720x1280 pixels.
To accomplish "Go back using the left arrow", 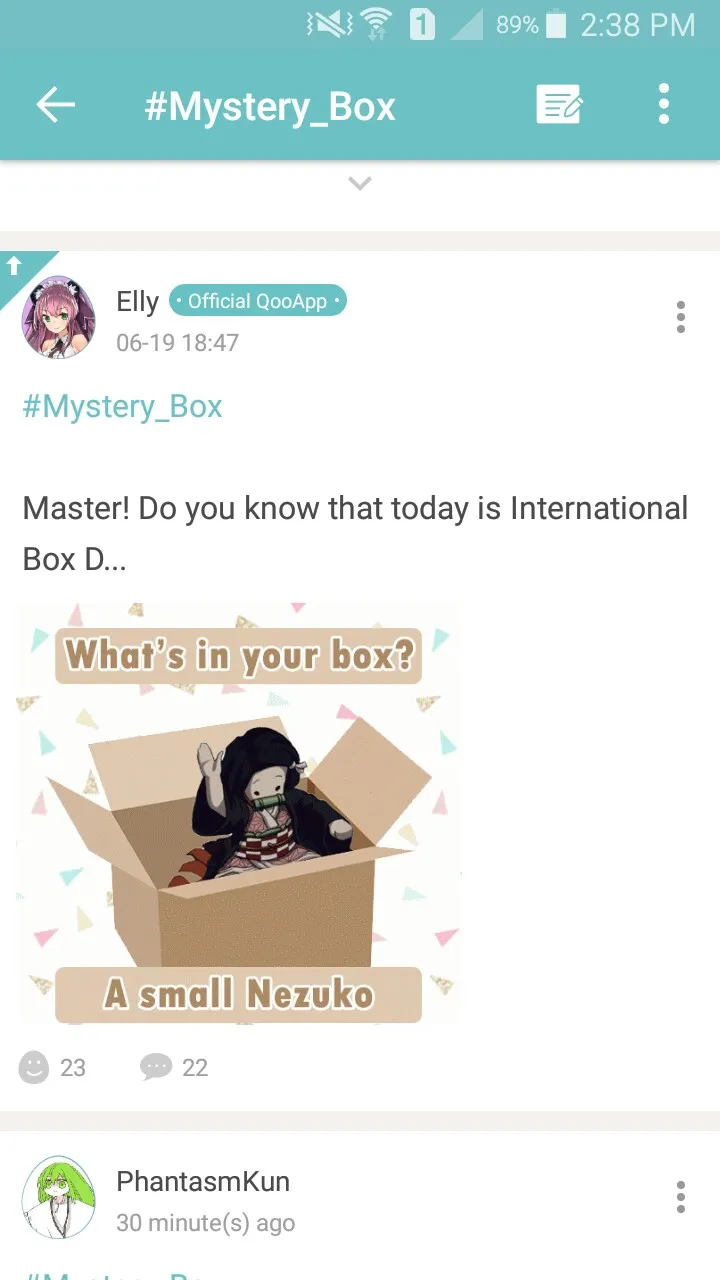I will tap(55, 105).
